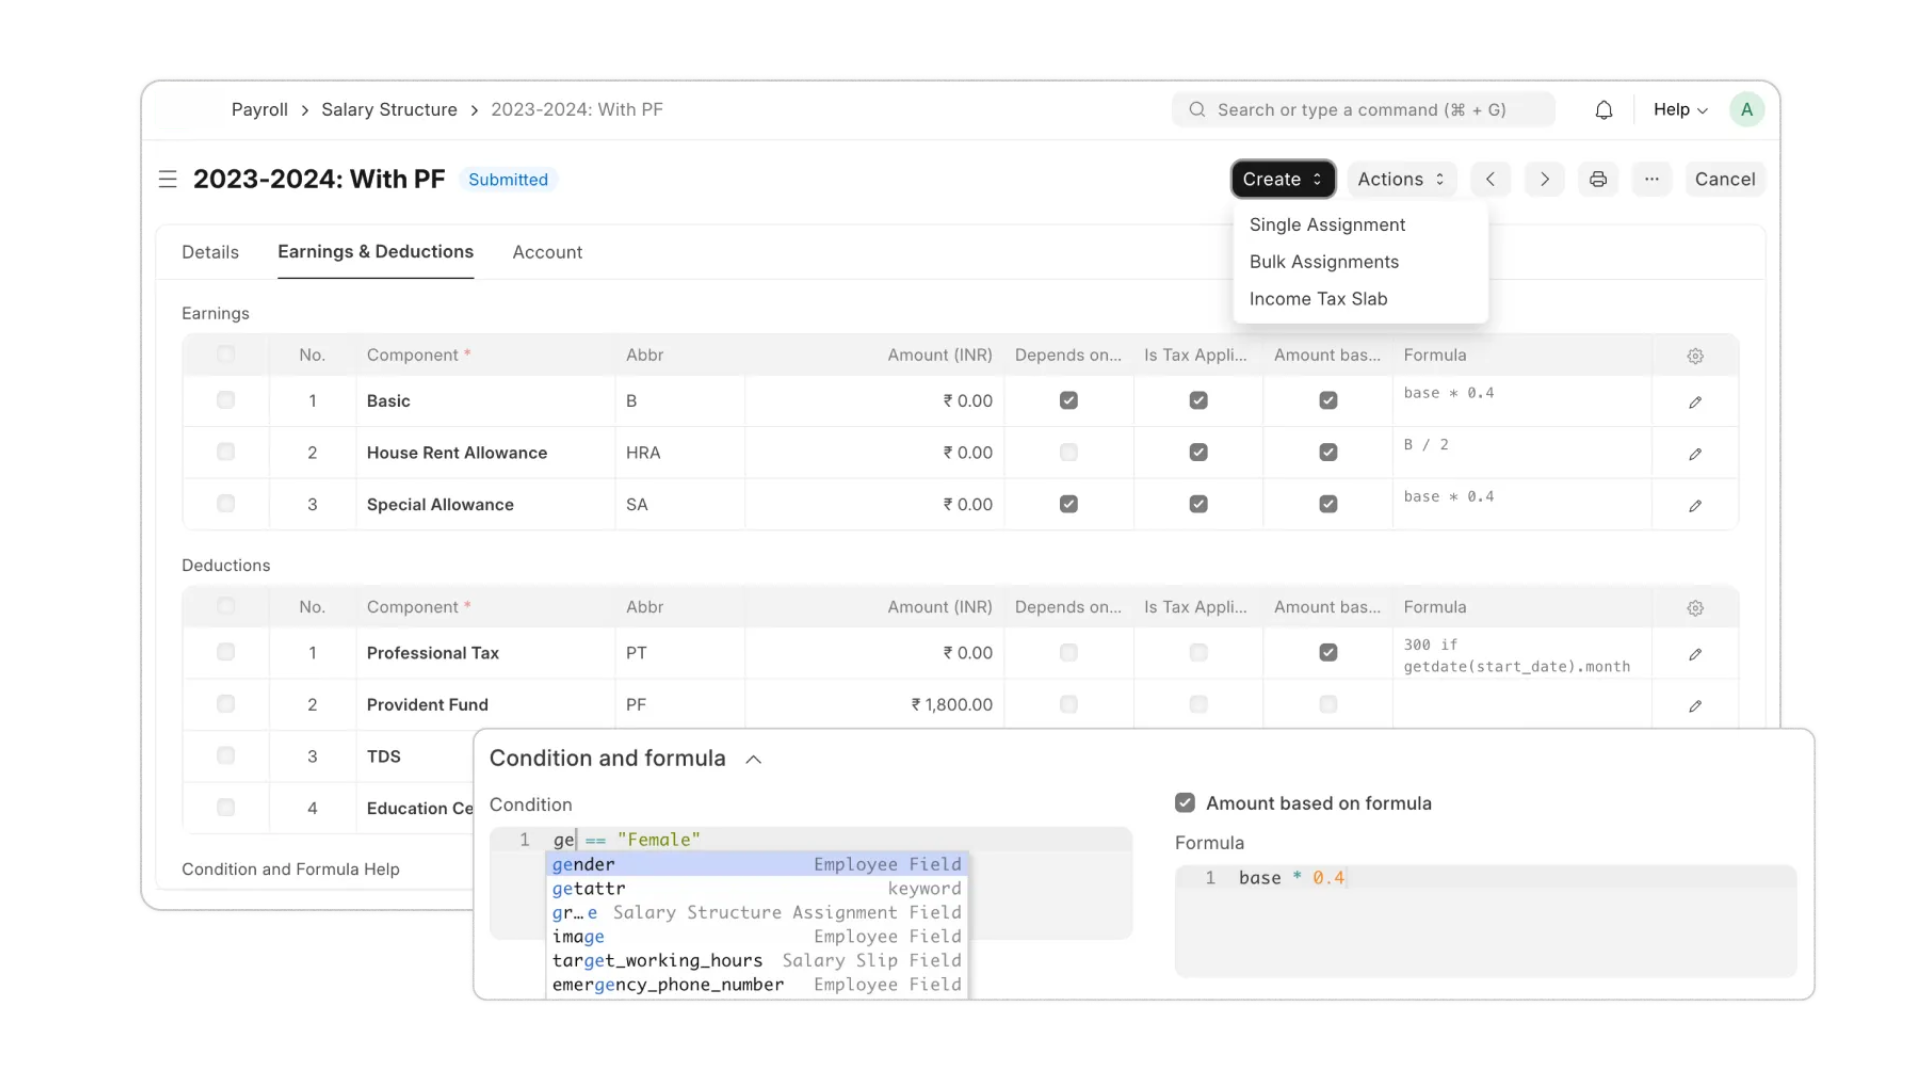
Task: Open the Help dropdown
Action: point(1680,110)
